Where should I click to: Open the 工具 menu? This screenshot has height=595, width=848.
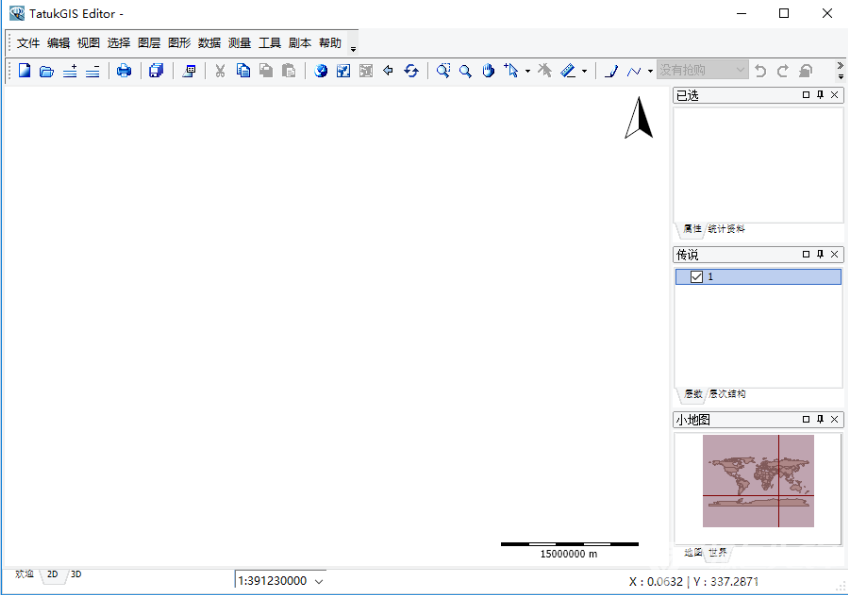[x=270, y=43]
